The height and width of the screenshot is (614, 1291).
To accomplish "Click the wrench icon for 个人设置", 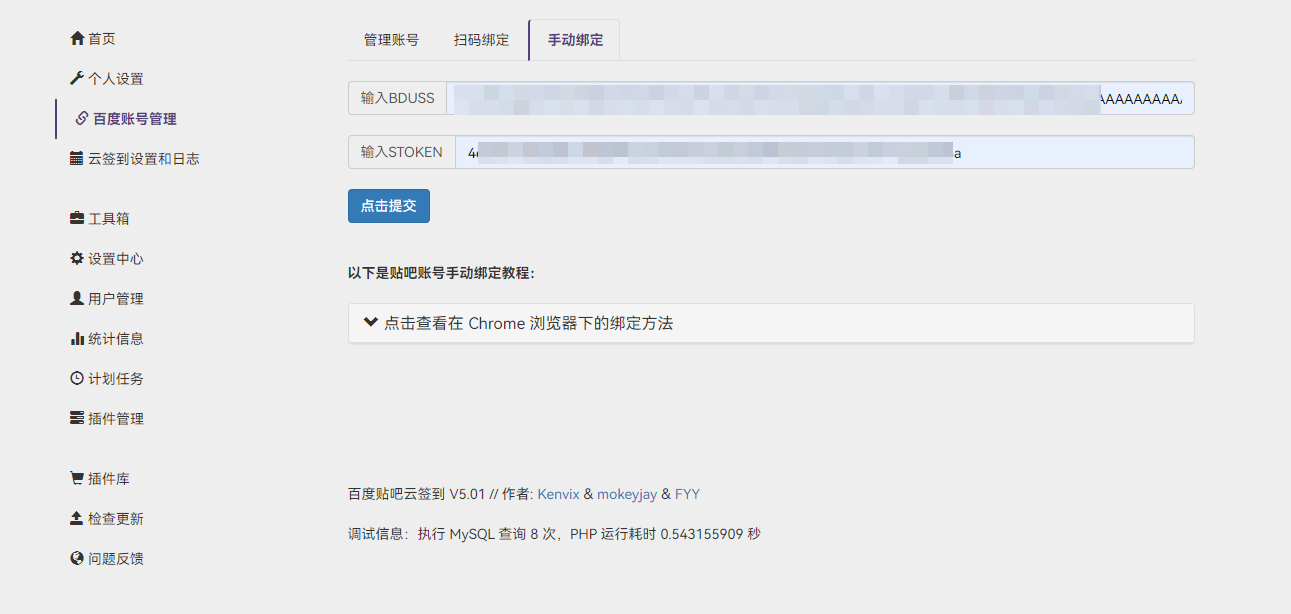I will pyautogui.click(x=77, y=79).
